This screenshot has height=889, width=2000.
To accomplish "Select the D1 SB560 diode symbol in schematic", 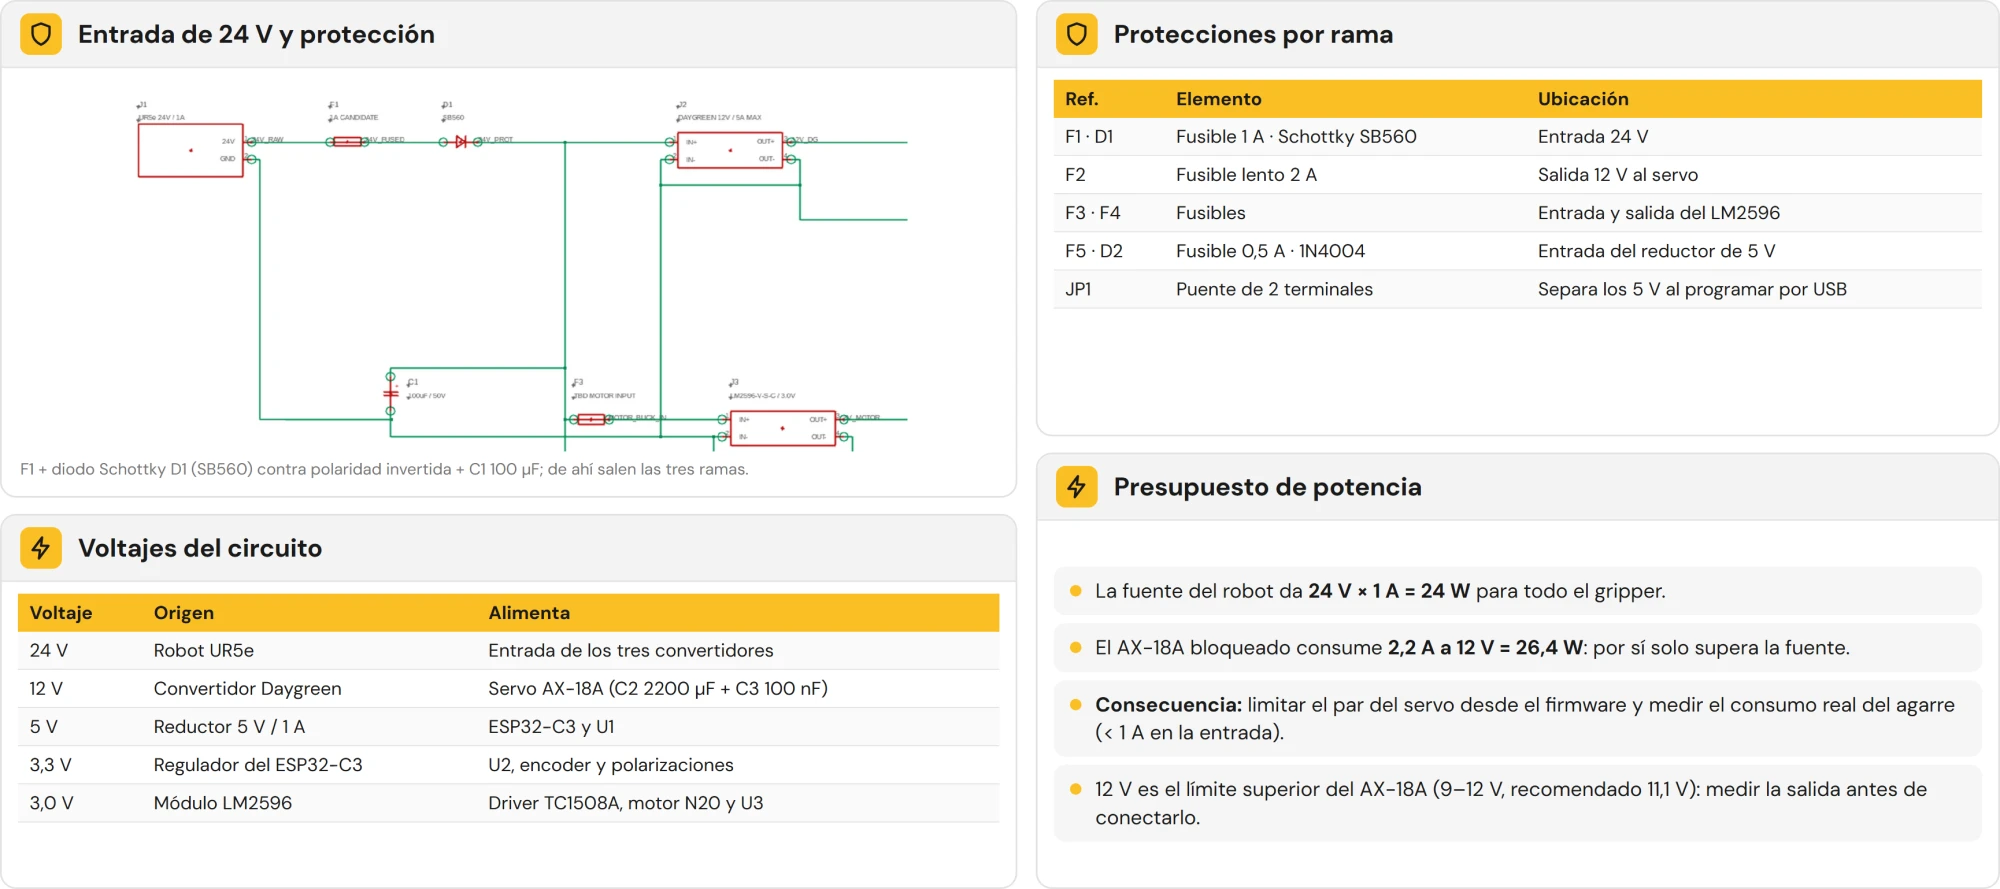I will [x=461, y=142].
